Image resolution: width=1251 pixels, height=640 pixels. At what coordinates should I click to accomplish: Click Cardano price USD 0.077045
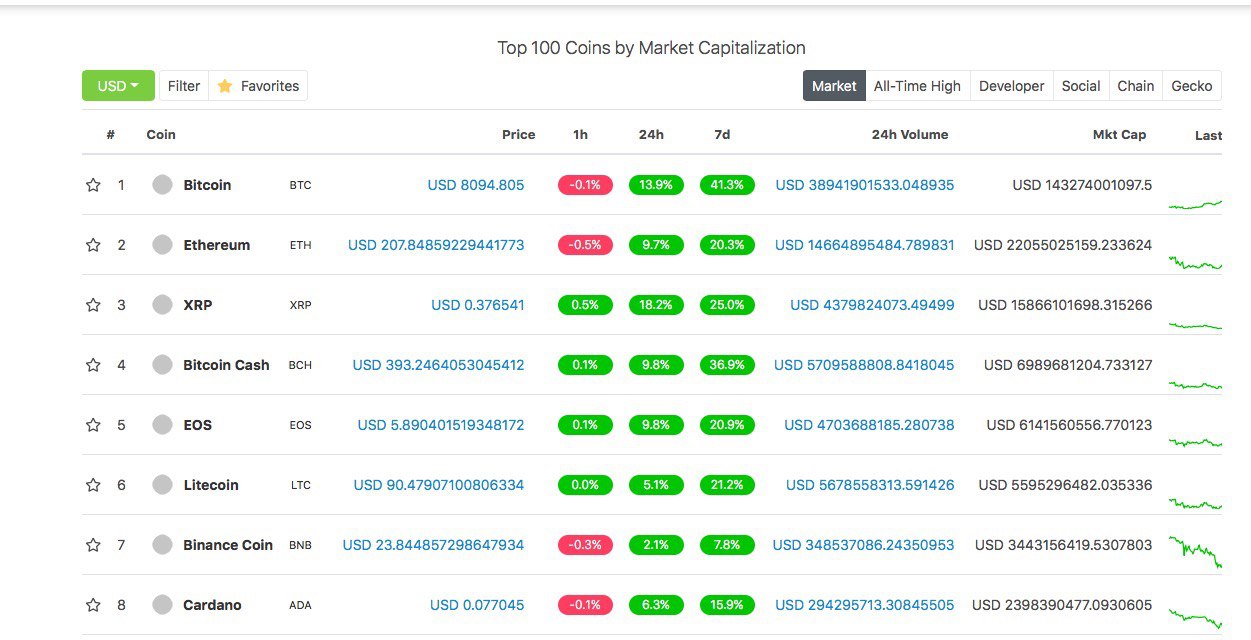(x=477, y=605)
